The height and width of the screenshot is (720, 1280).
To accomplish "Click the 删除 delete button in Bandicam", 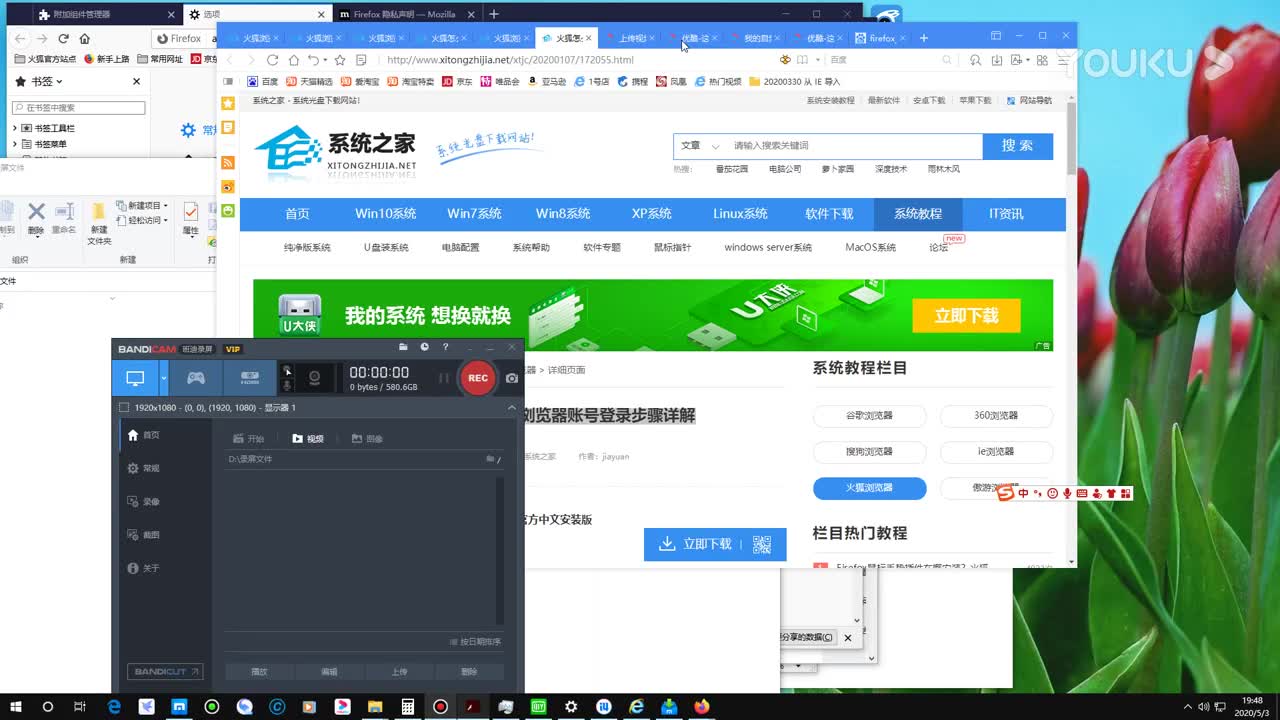I will click(469, 672).
